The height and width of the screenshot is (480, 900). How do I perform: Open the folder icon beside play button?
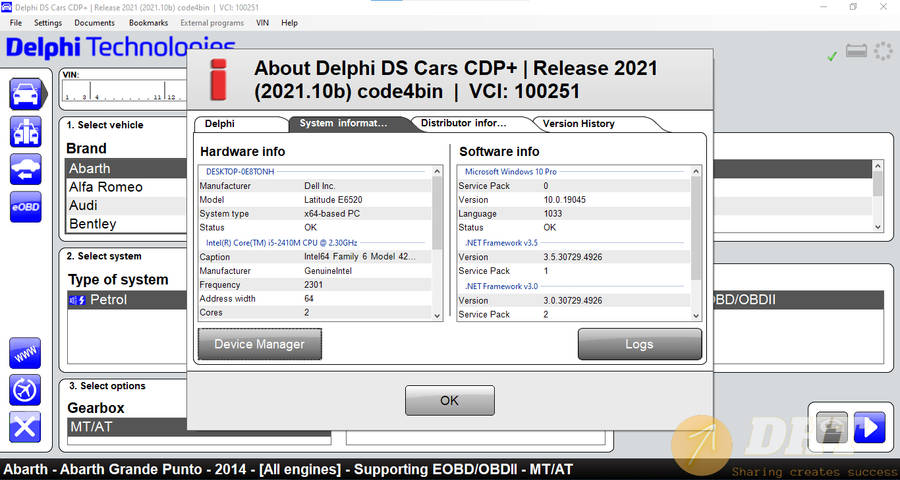832,428
